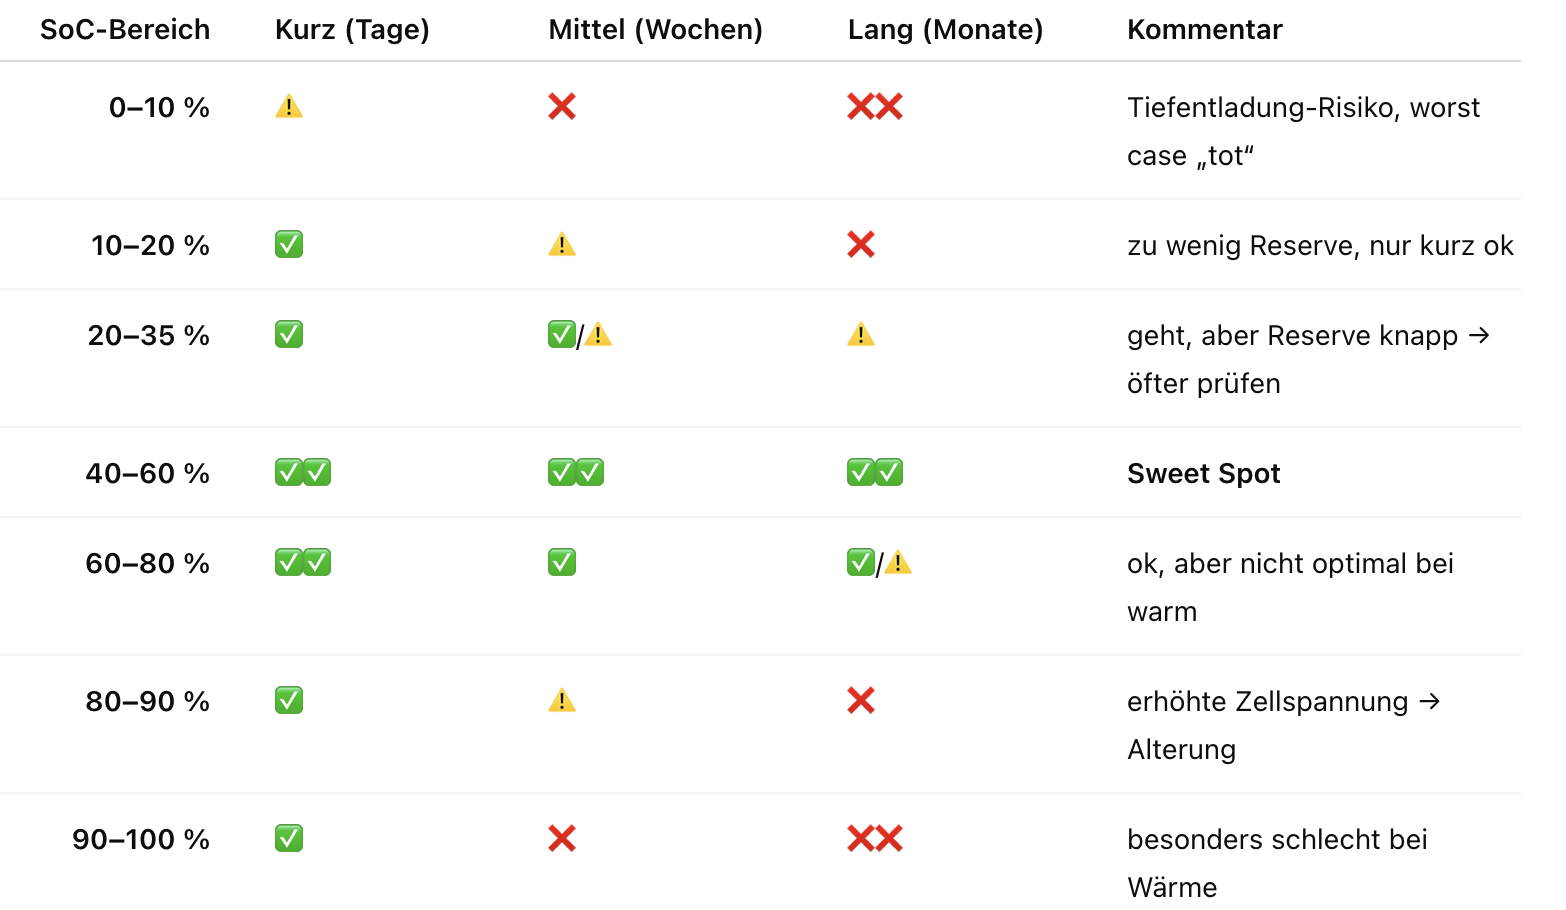Click the bold Sweet Spot comment text

point(1203,473)
